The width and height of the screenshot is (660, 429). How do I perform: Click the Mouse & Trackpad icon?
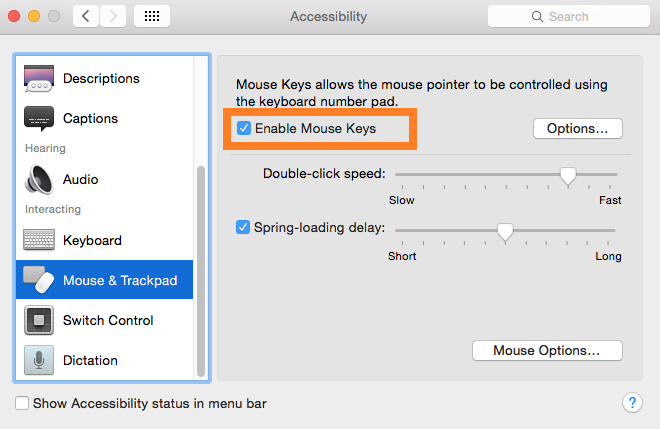38,281
